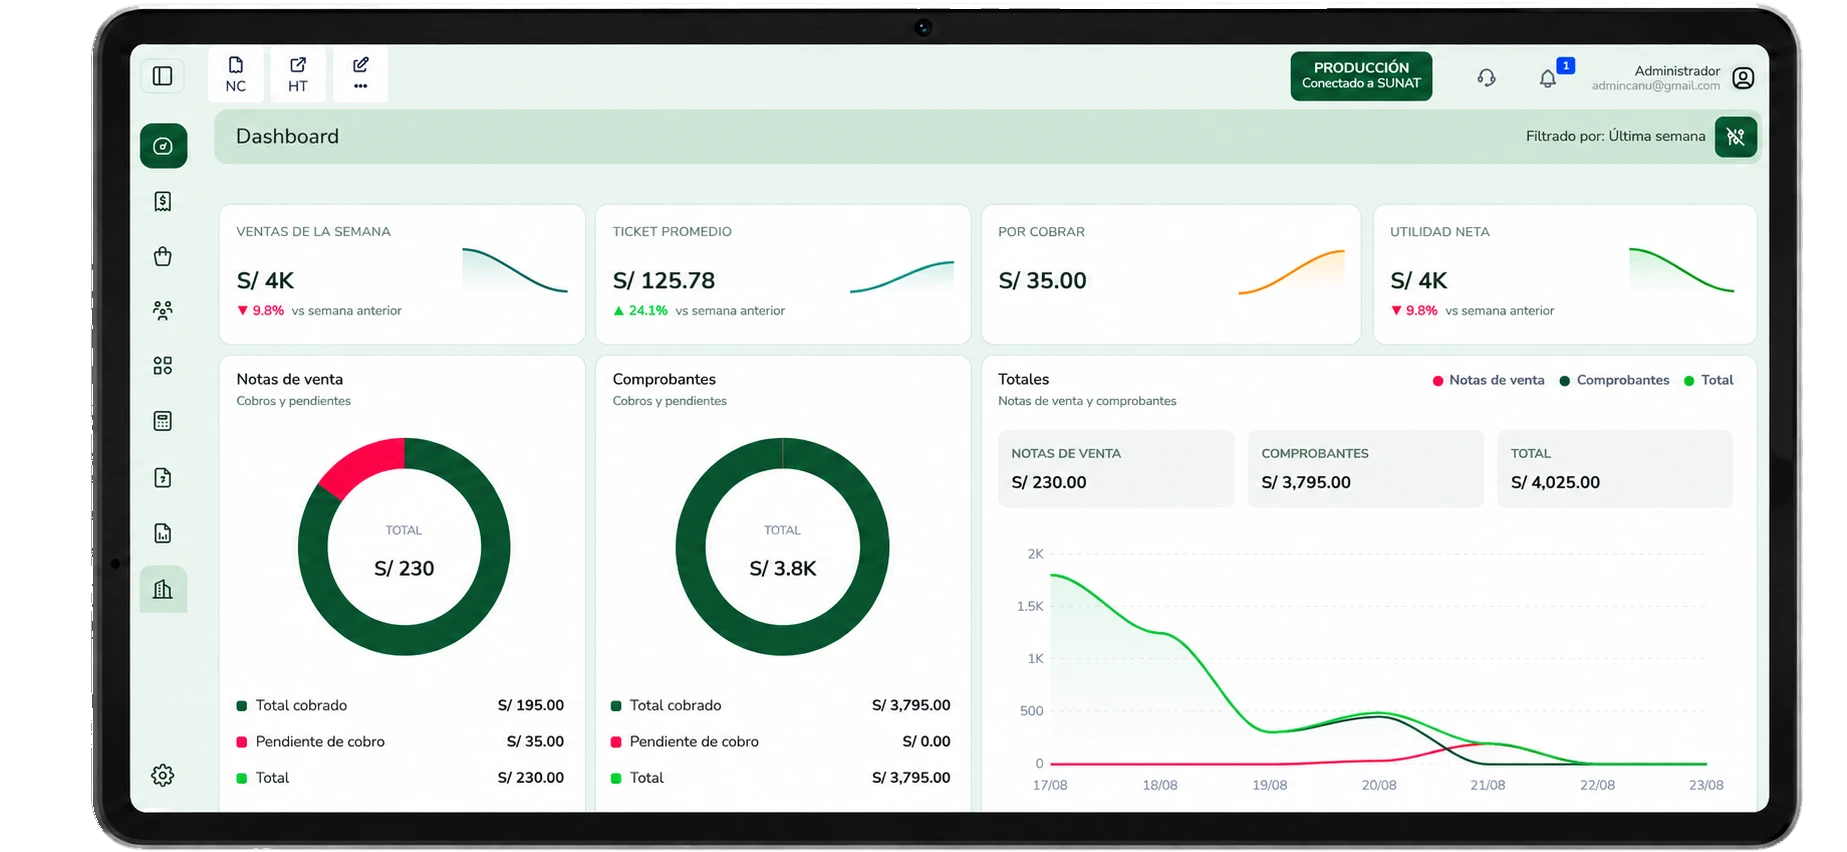The height and width of the screenshot is (852, 1847).
Task: Click the 'Pendiente de cobro' S/ 35.00 row
Action: (400, 741)
